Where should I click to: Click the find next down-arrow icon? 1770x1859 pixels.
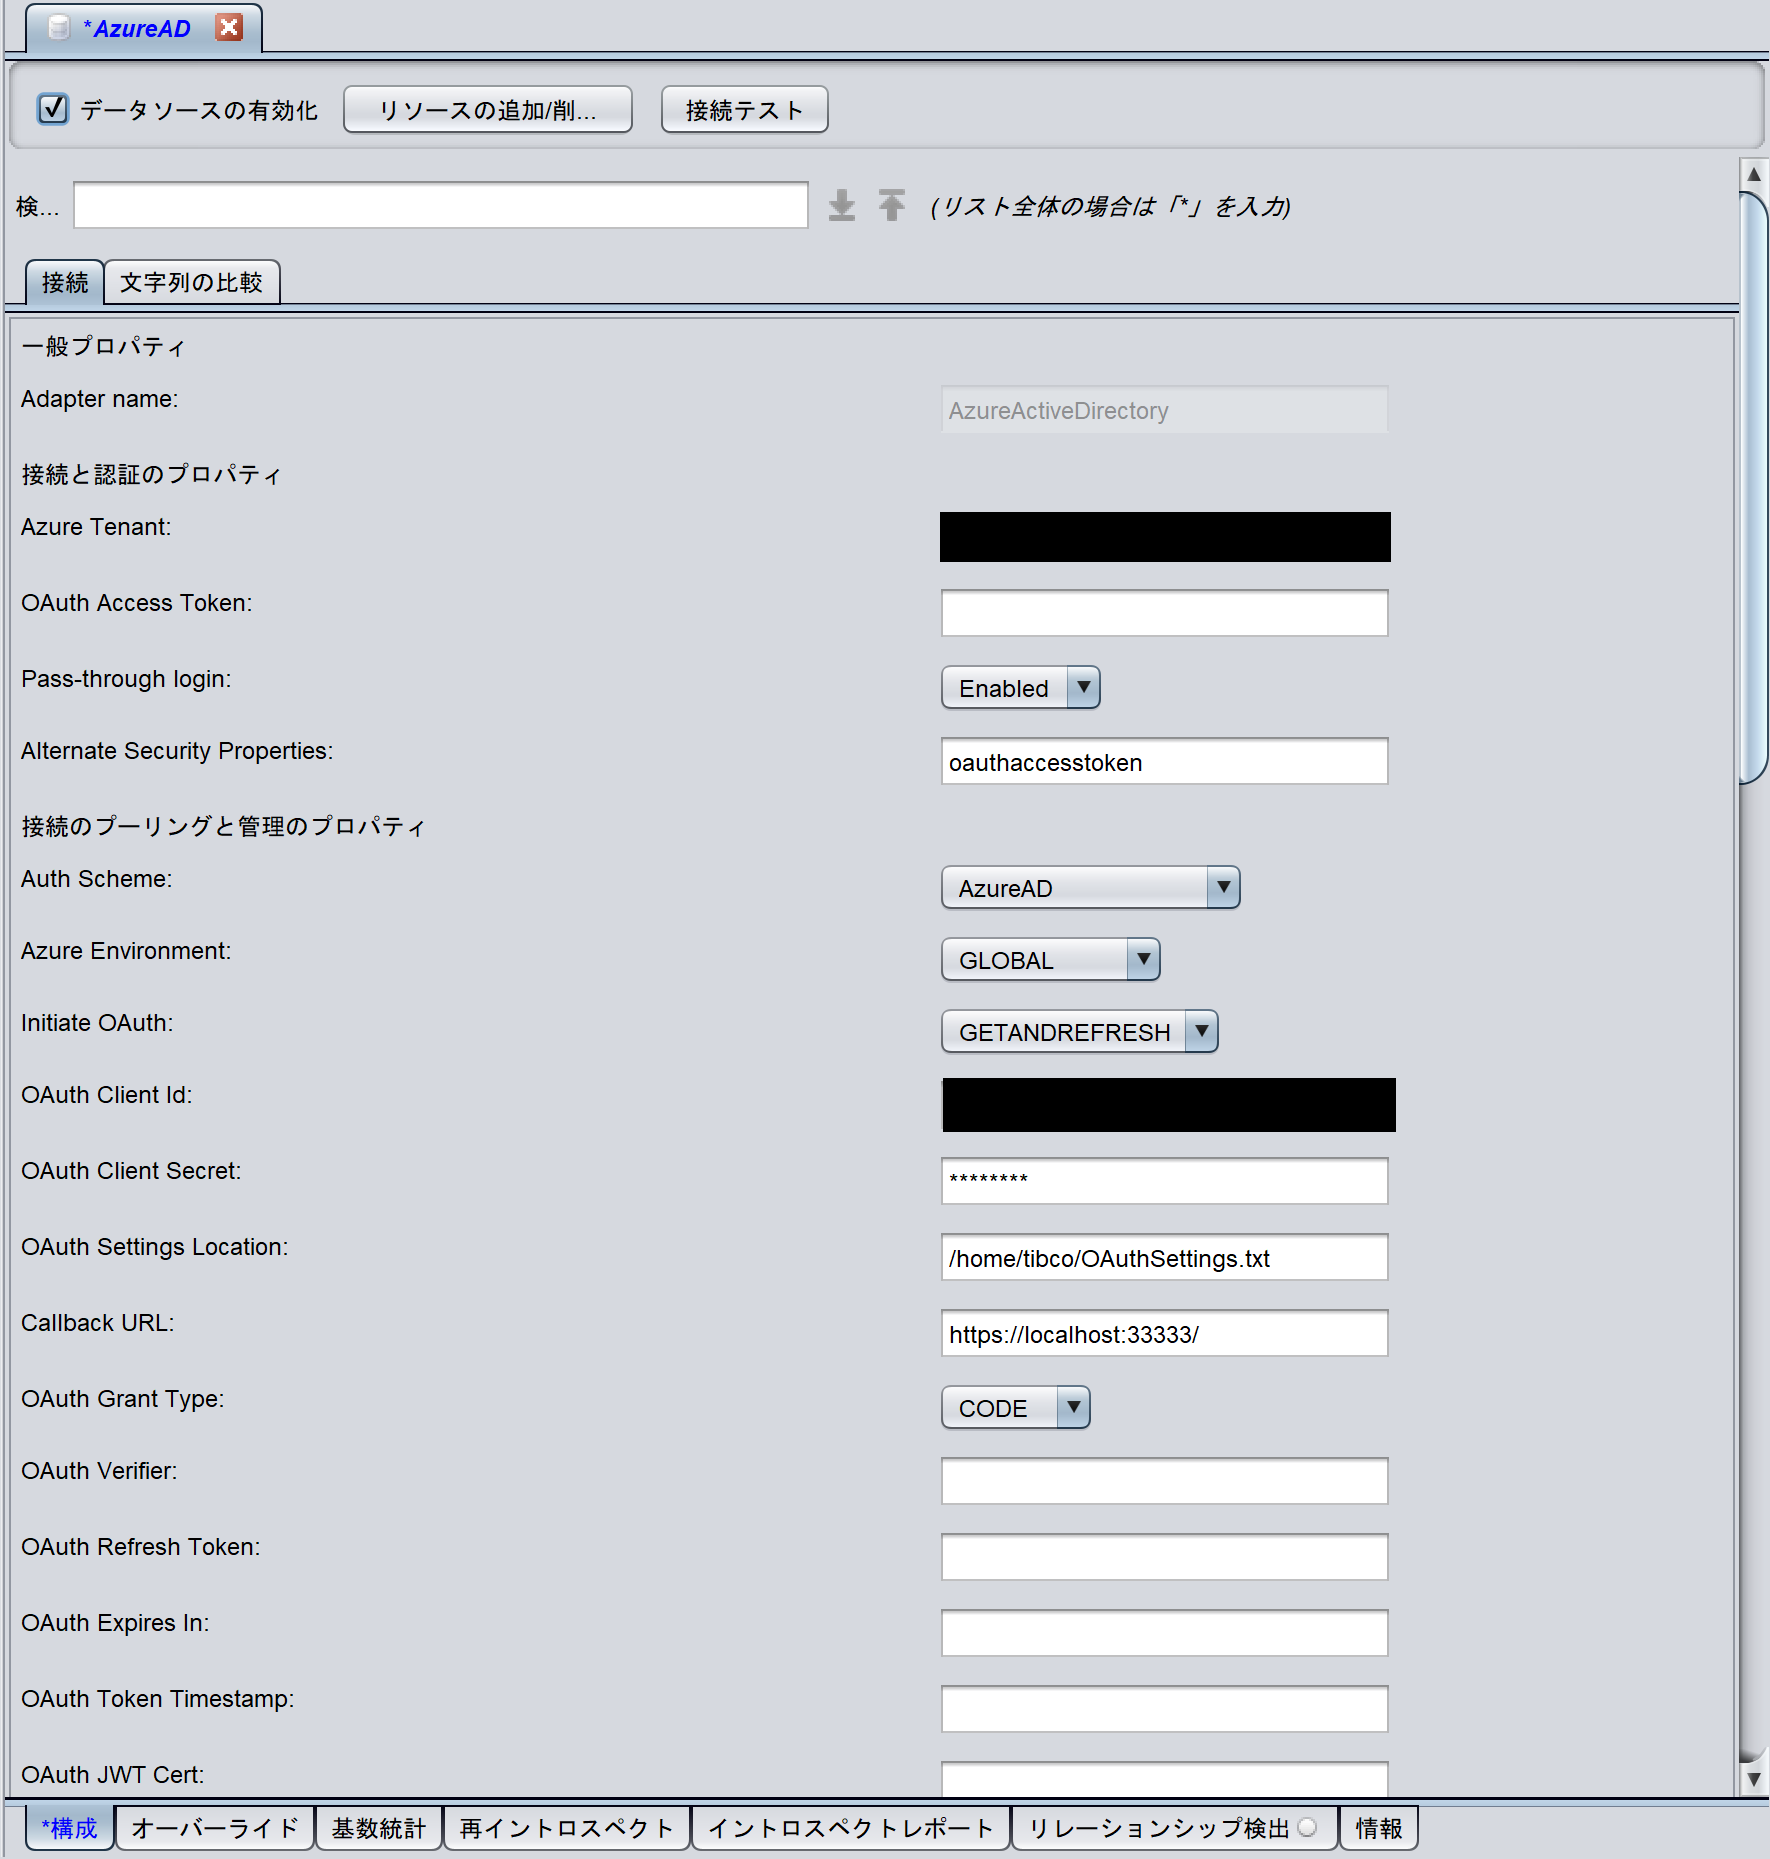842,205
